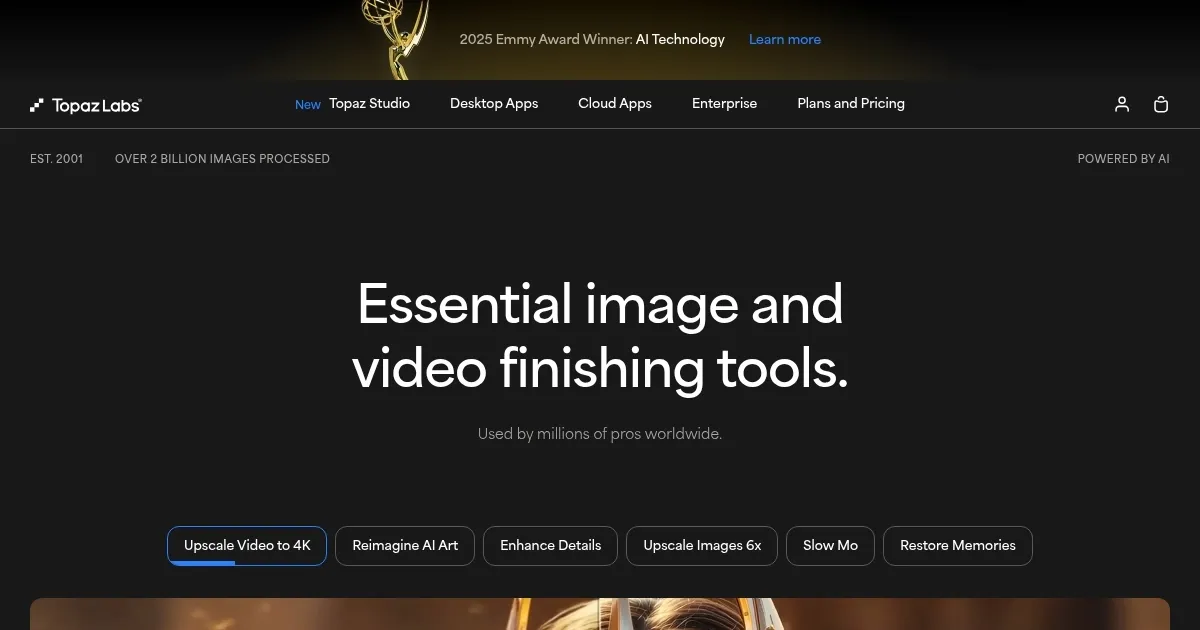The image size is (1200, 630).
Task: Select the Upscale Video to 4K tab
Action: (x=246, y=545)
